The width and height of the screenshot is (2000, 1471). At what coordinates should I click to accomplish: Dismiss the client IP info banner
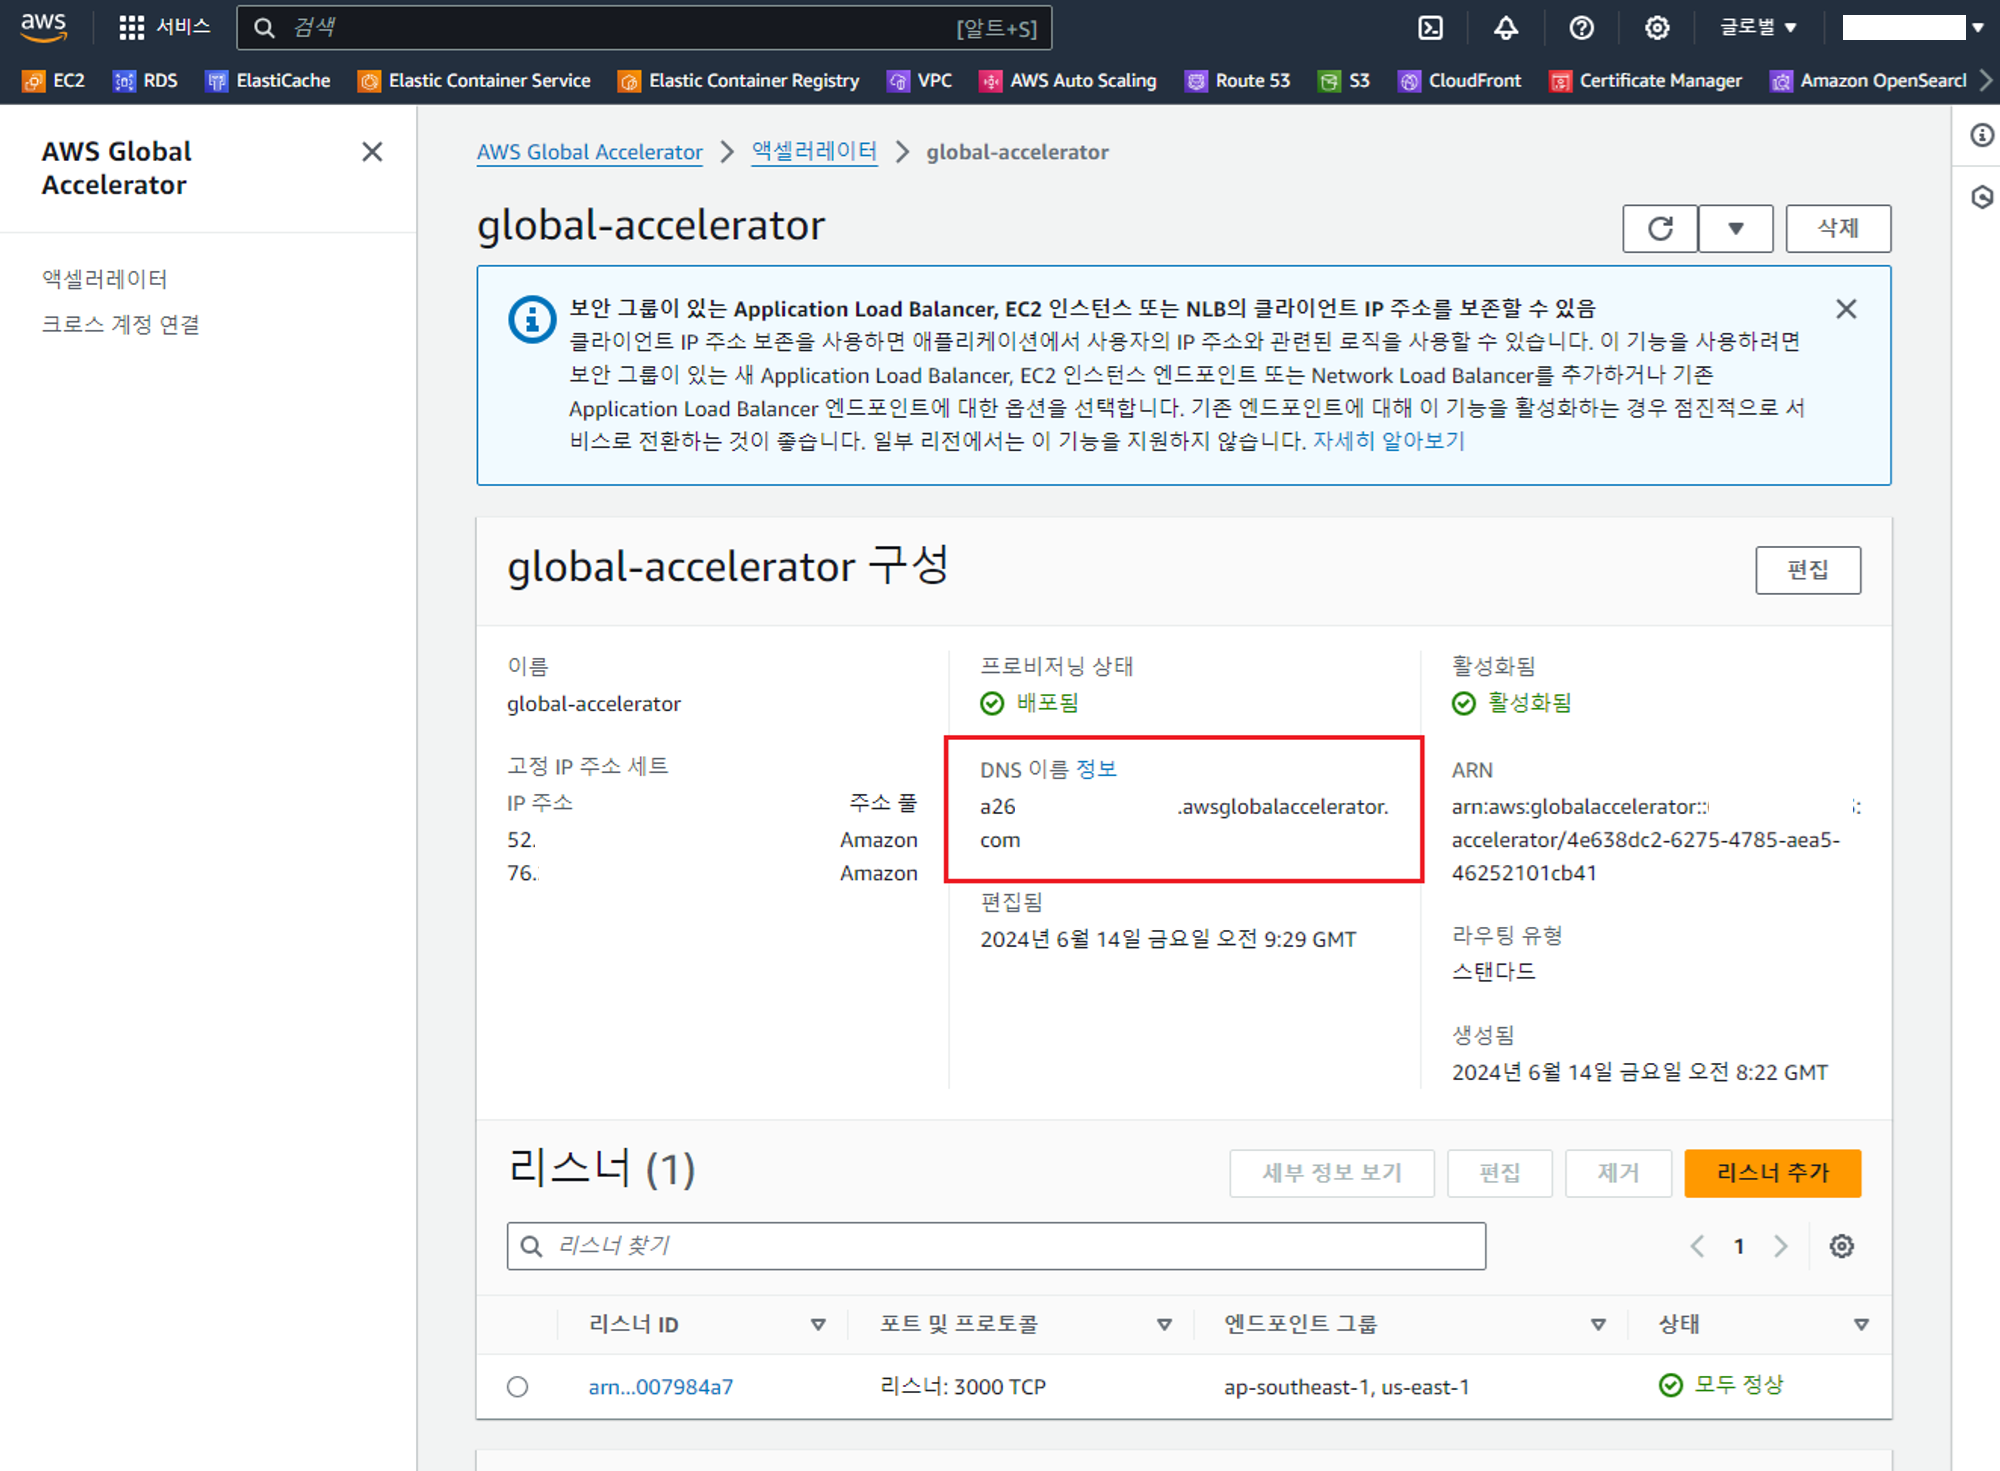click(x=1846, y=309)
